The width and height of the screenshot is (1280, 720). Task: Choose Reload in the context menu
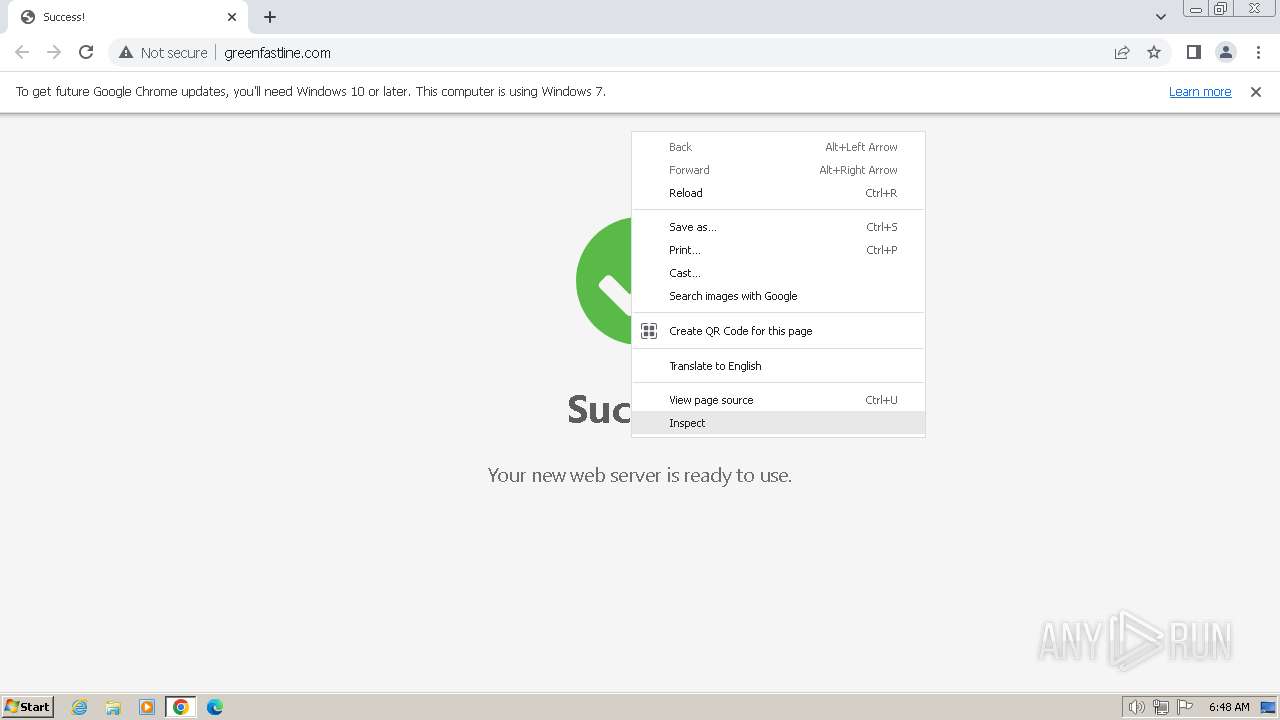pyautogui.click(x=778, y=193)
